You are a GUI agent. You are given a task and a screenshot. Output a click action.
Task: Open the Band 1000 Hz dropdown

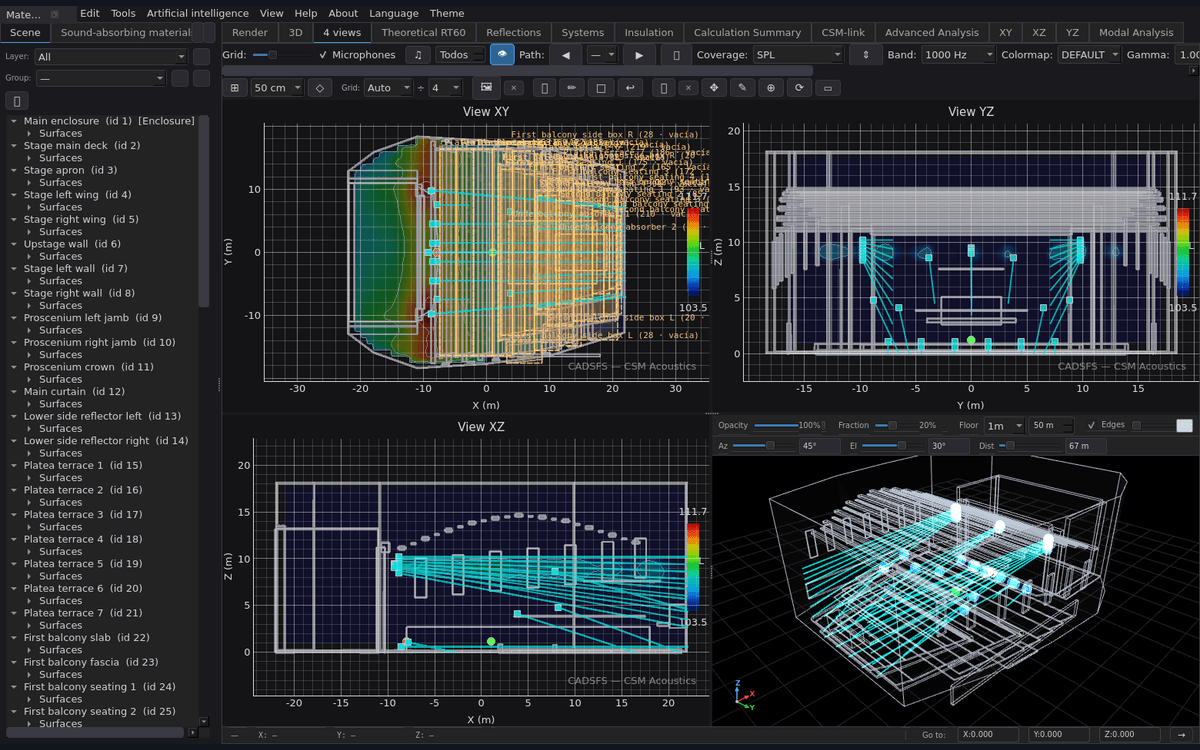pos(958,54)
